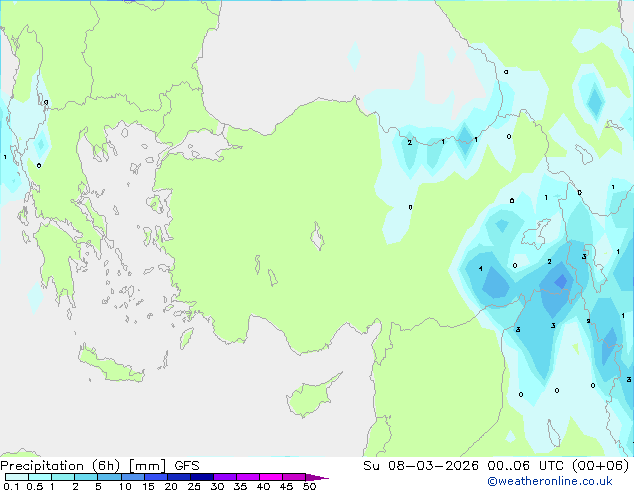Click the '50' legend scale label
This screenshot has height=490, width=634.
pos(309,486)
